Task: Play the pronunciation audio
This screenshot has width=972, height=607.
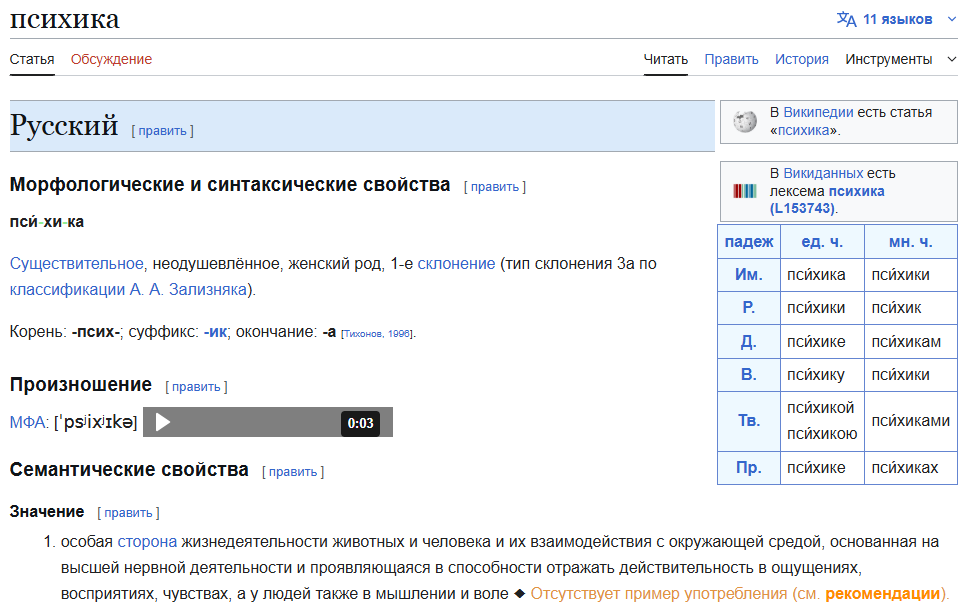Action: (163, 423)
